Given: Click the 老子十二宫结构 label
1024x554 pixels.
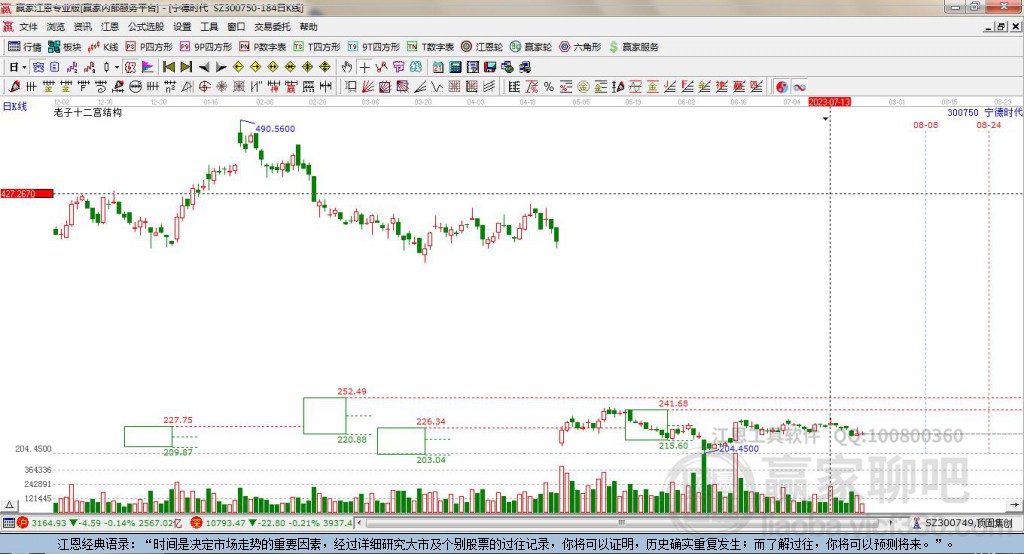Looking at the screenshot, I should tap(88, 112).
